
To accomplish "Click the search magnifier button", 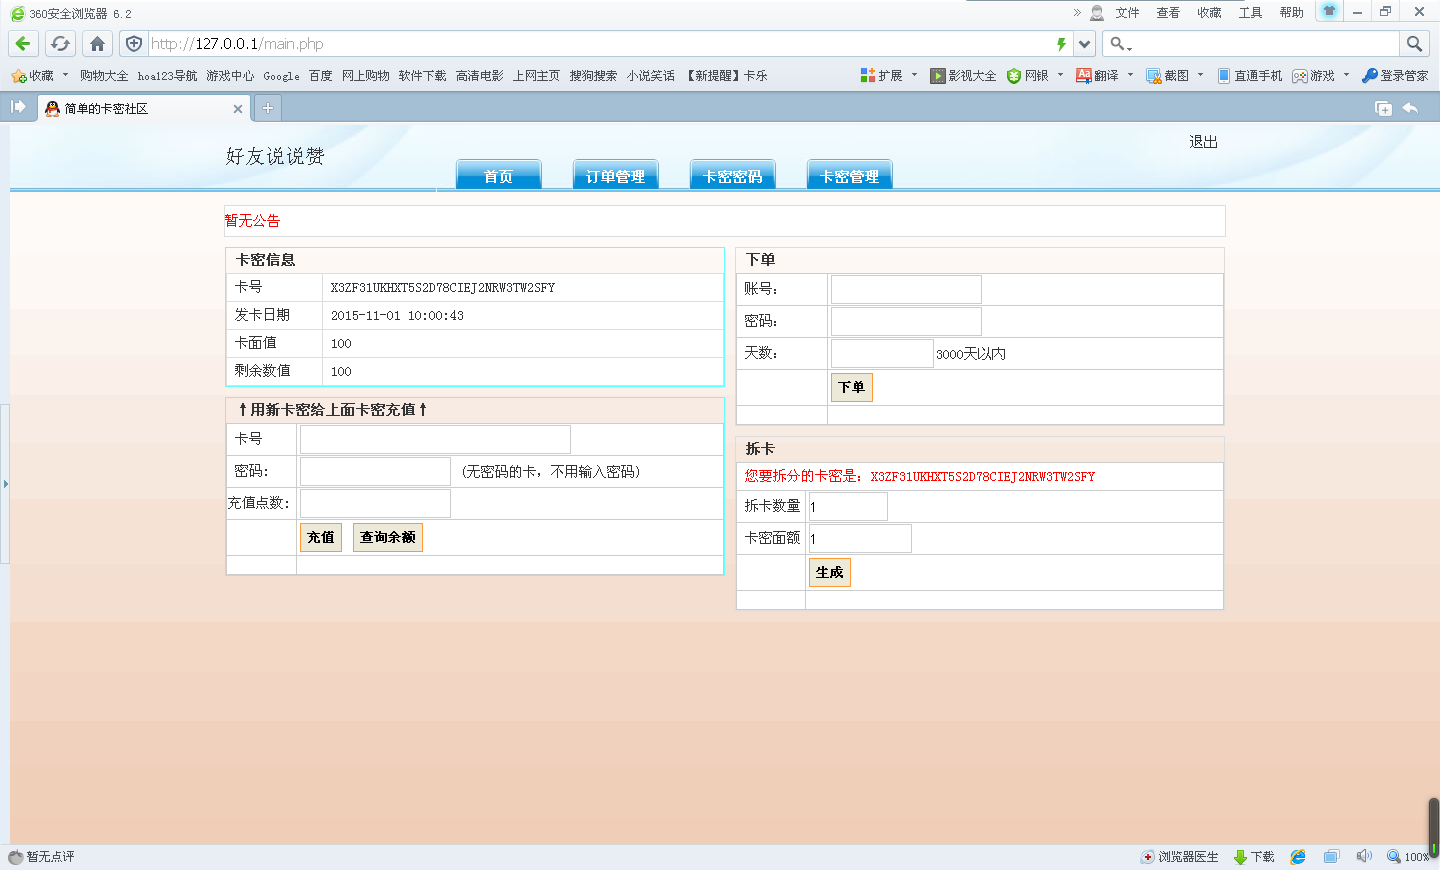I will pos(1414,44).
